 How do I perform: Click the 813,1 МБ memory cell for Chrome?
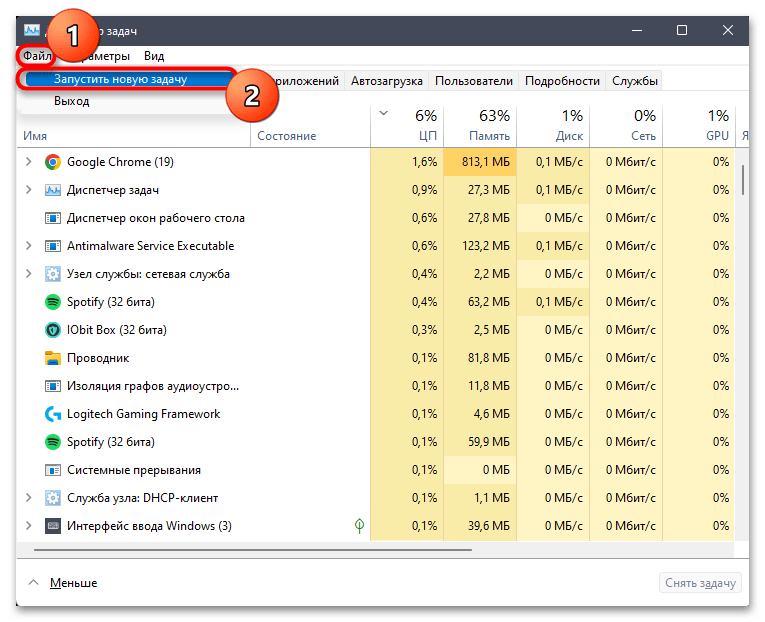pos(480,162)
